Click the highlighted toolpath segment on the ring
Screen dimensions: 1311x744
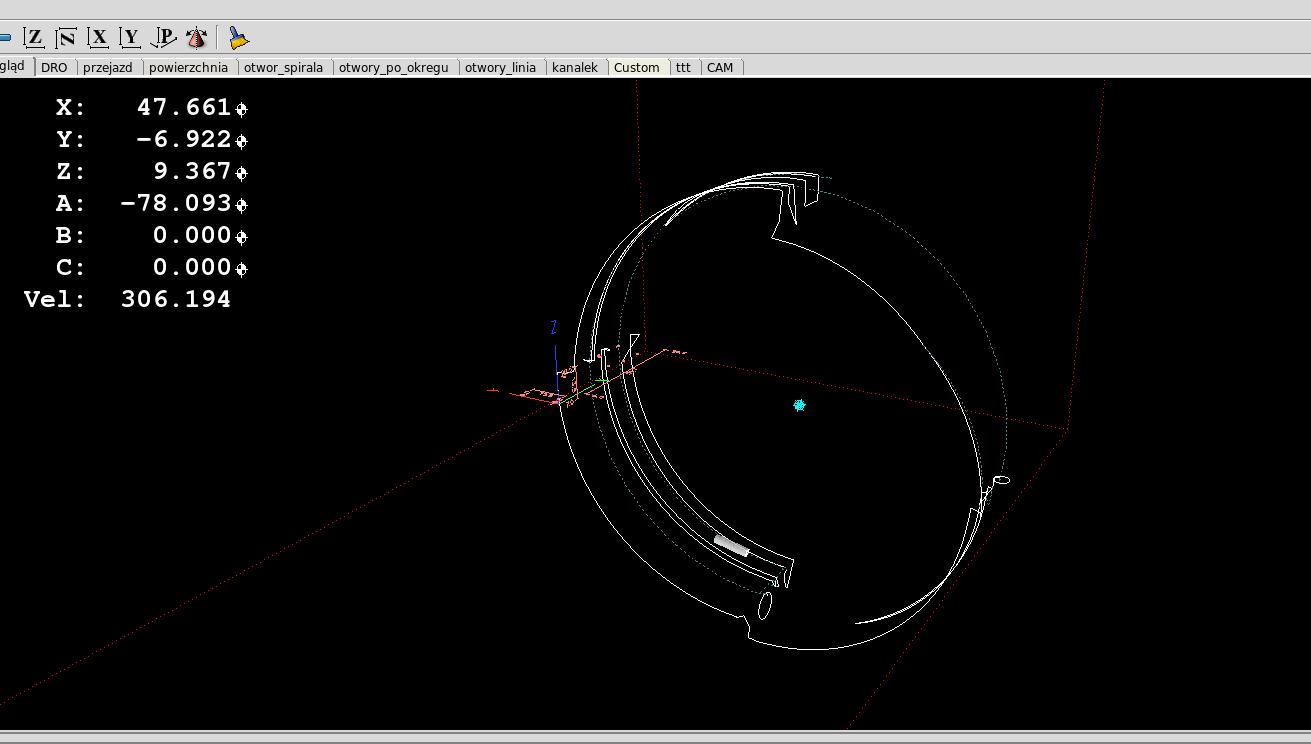(x=731, y=545)
